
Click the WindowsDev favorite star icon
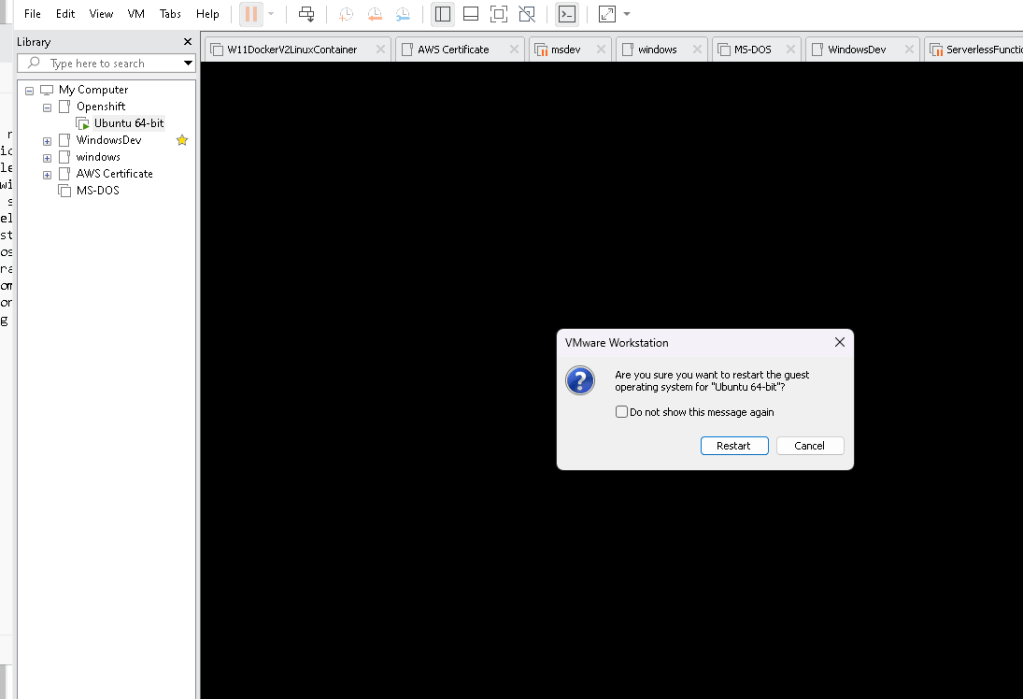(182, 140)
